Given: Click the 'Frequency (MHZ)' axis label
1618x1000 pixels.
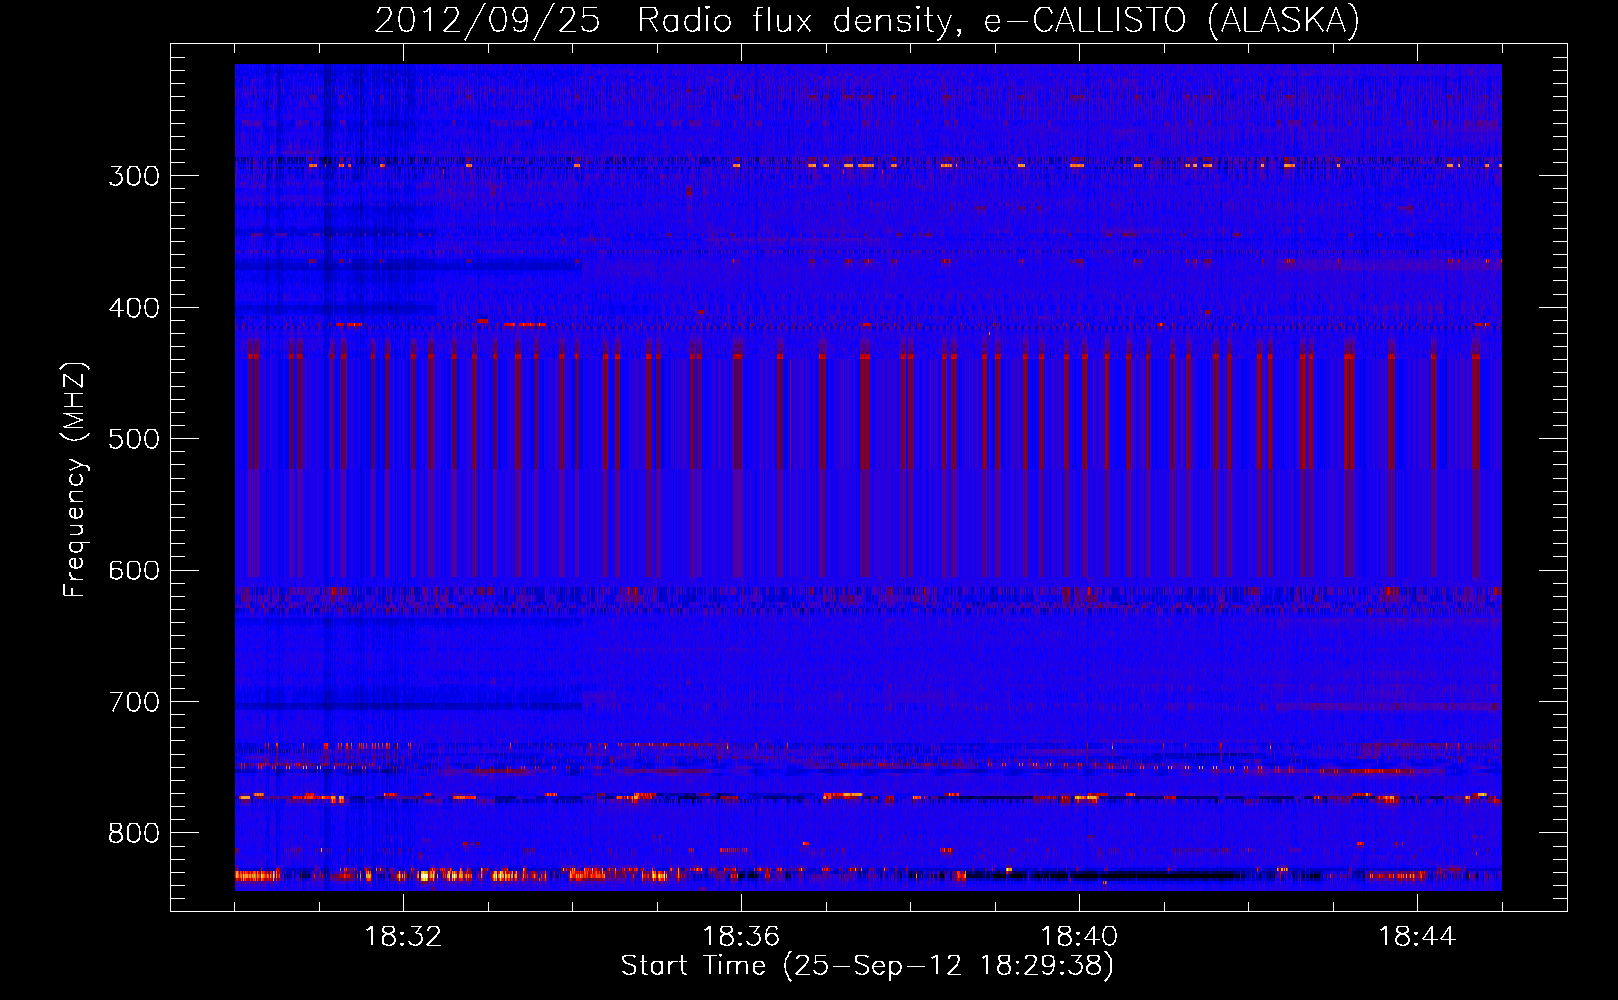Looking at the screenshot, I should pos(75,480).
